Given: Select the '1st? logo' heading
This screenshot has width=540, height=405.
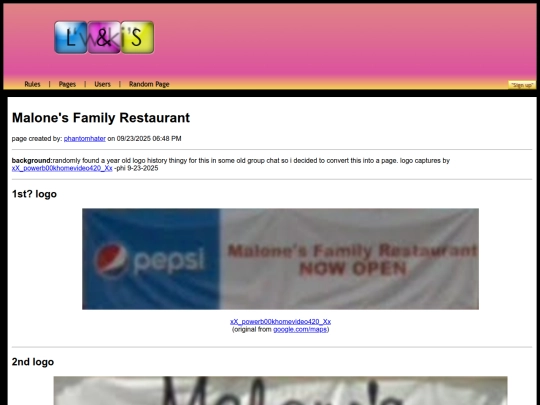Looking at the screenshot, I should click(34, 194).
